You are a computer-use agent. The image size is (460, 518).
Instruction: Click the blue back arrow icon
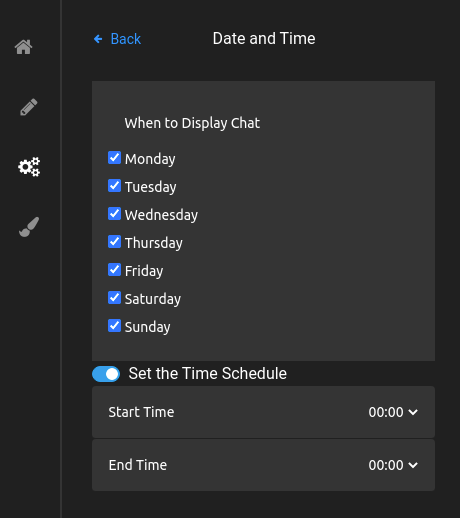(98, 39)
